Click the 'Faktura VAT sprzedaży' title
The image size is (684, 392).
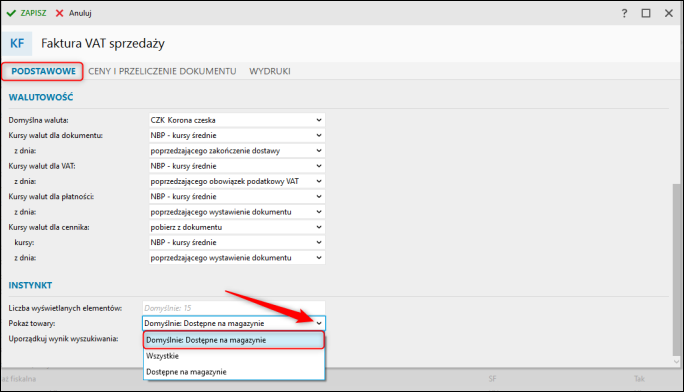point(103,44)
